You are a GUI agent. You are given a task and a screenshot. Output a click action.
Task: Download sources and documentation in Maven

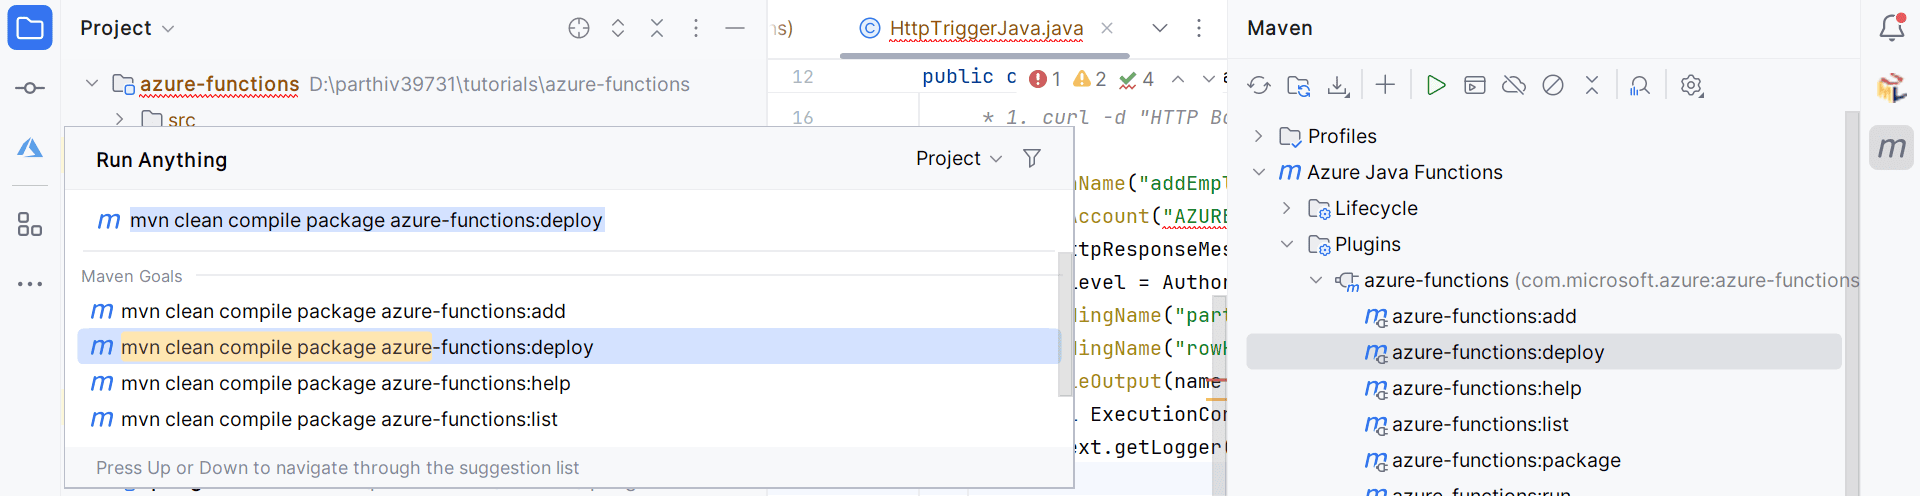click(x=1338, y=86)
